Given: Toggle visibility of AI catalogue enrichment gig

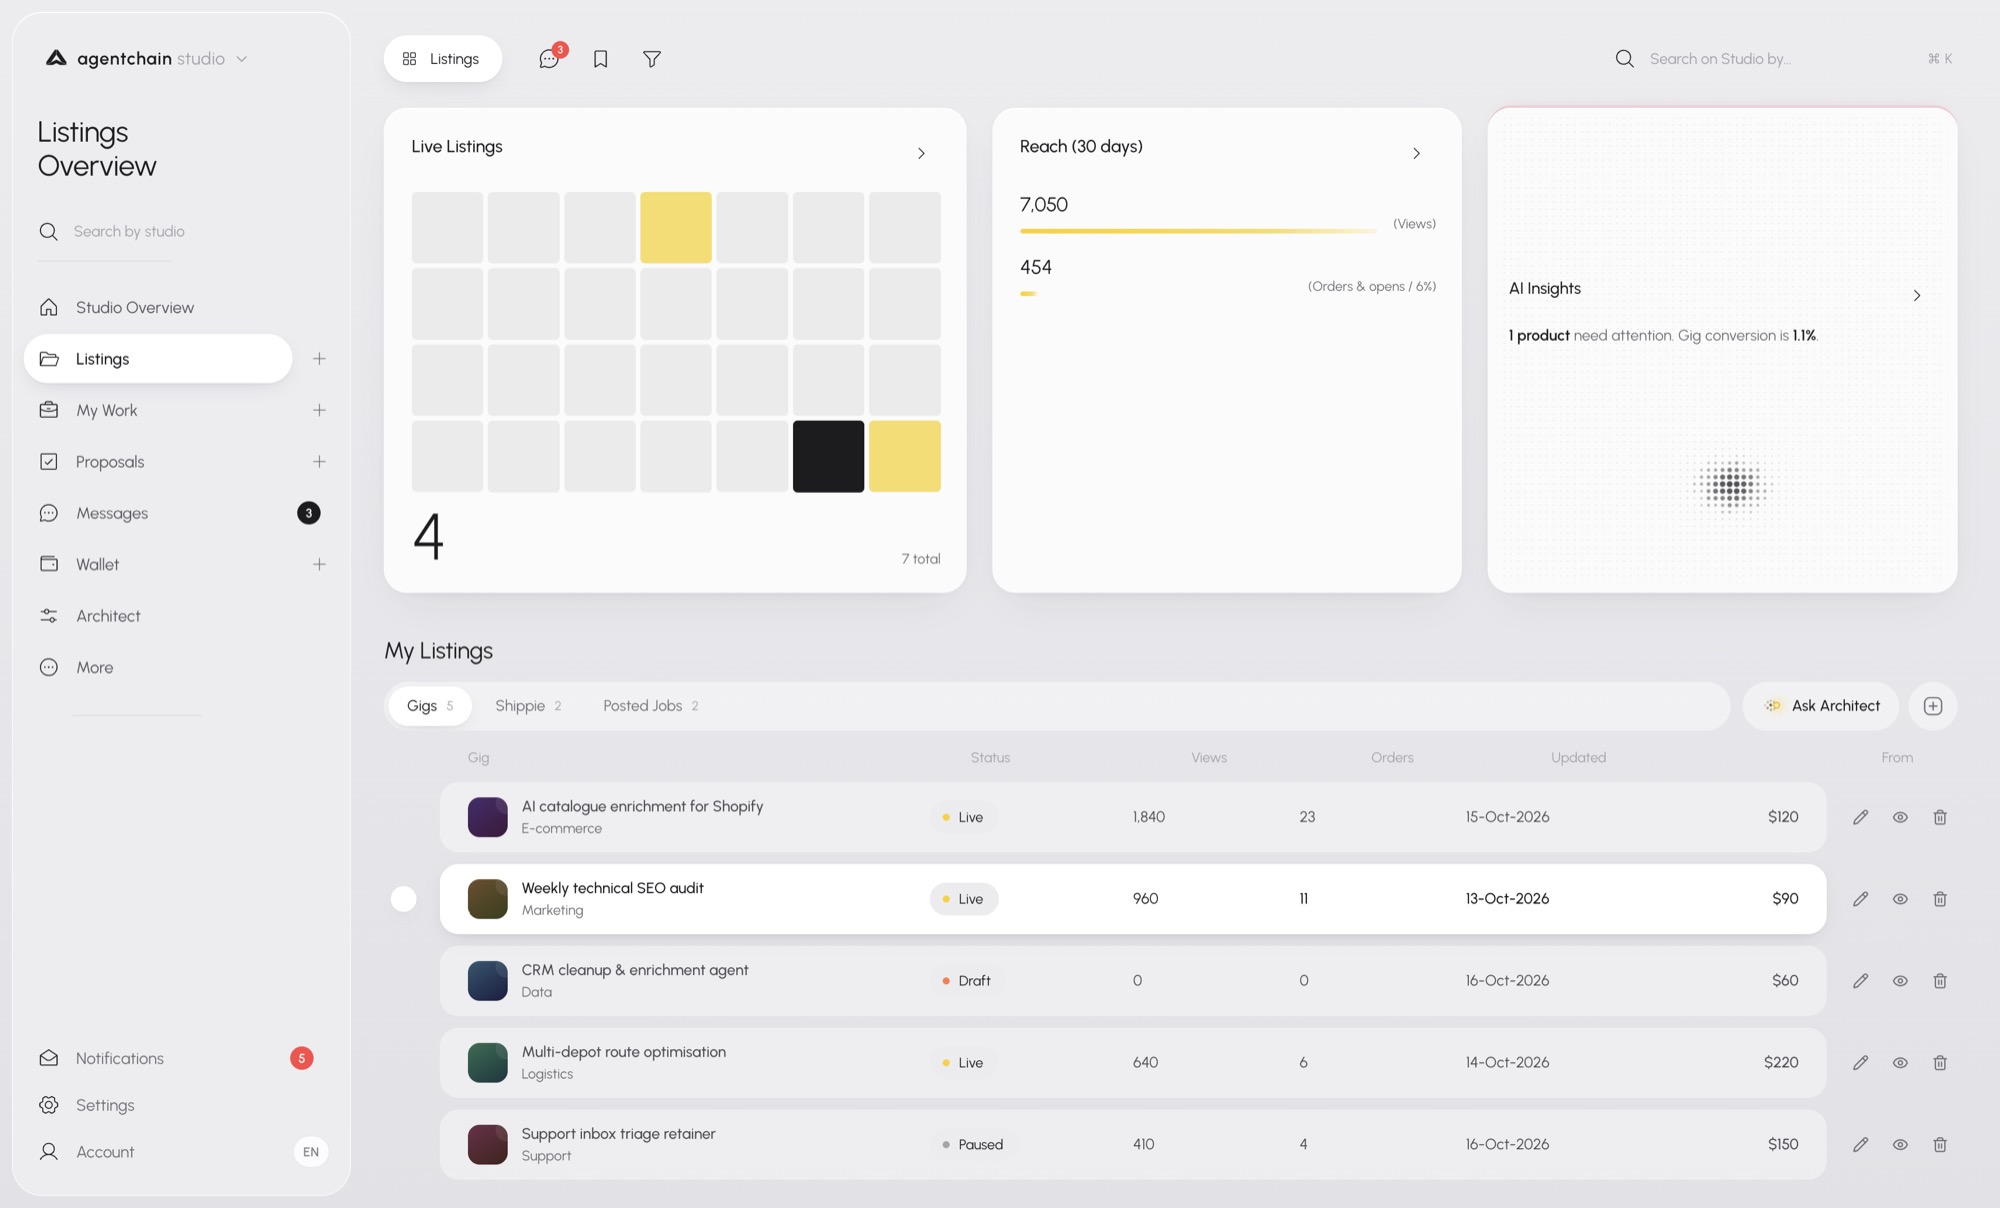Looking at the screenshot, I should click(1900, 817).
